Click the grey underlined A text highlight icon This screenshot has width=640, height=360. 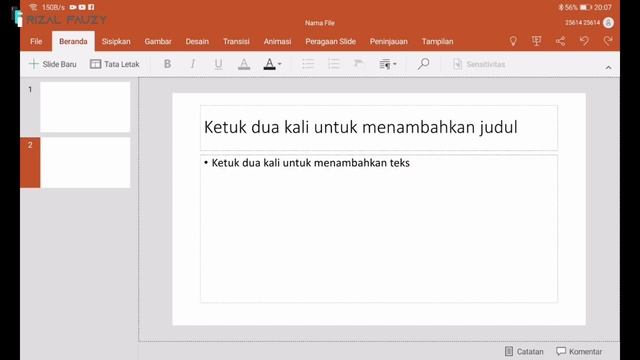[x=244, y=64]
